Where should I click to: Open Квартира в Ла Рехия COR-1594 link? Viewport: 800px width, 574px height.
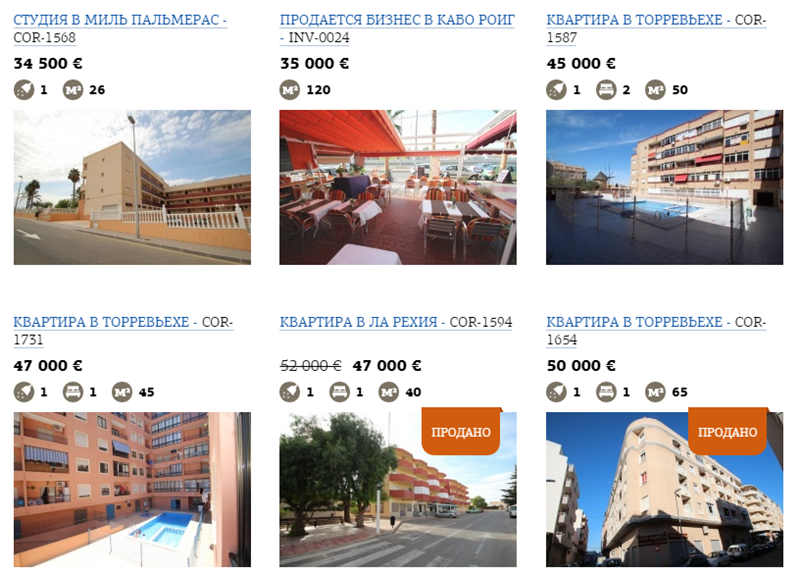pyautogui.click(x=395, y=322)
